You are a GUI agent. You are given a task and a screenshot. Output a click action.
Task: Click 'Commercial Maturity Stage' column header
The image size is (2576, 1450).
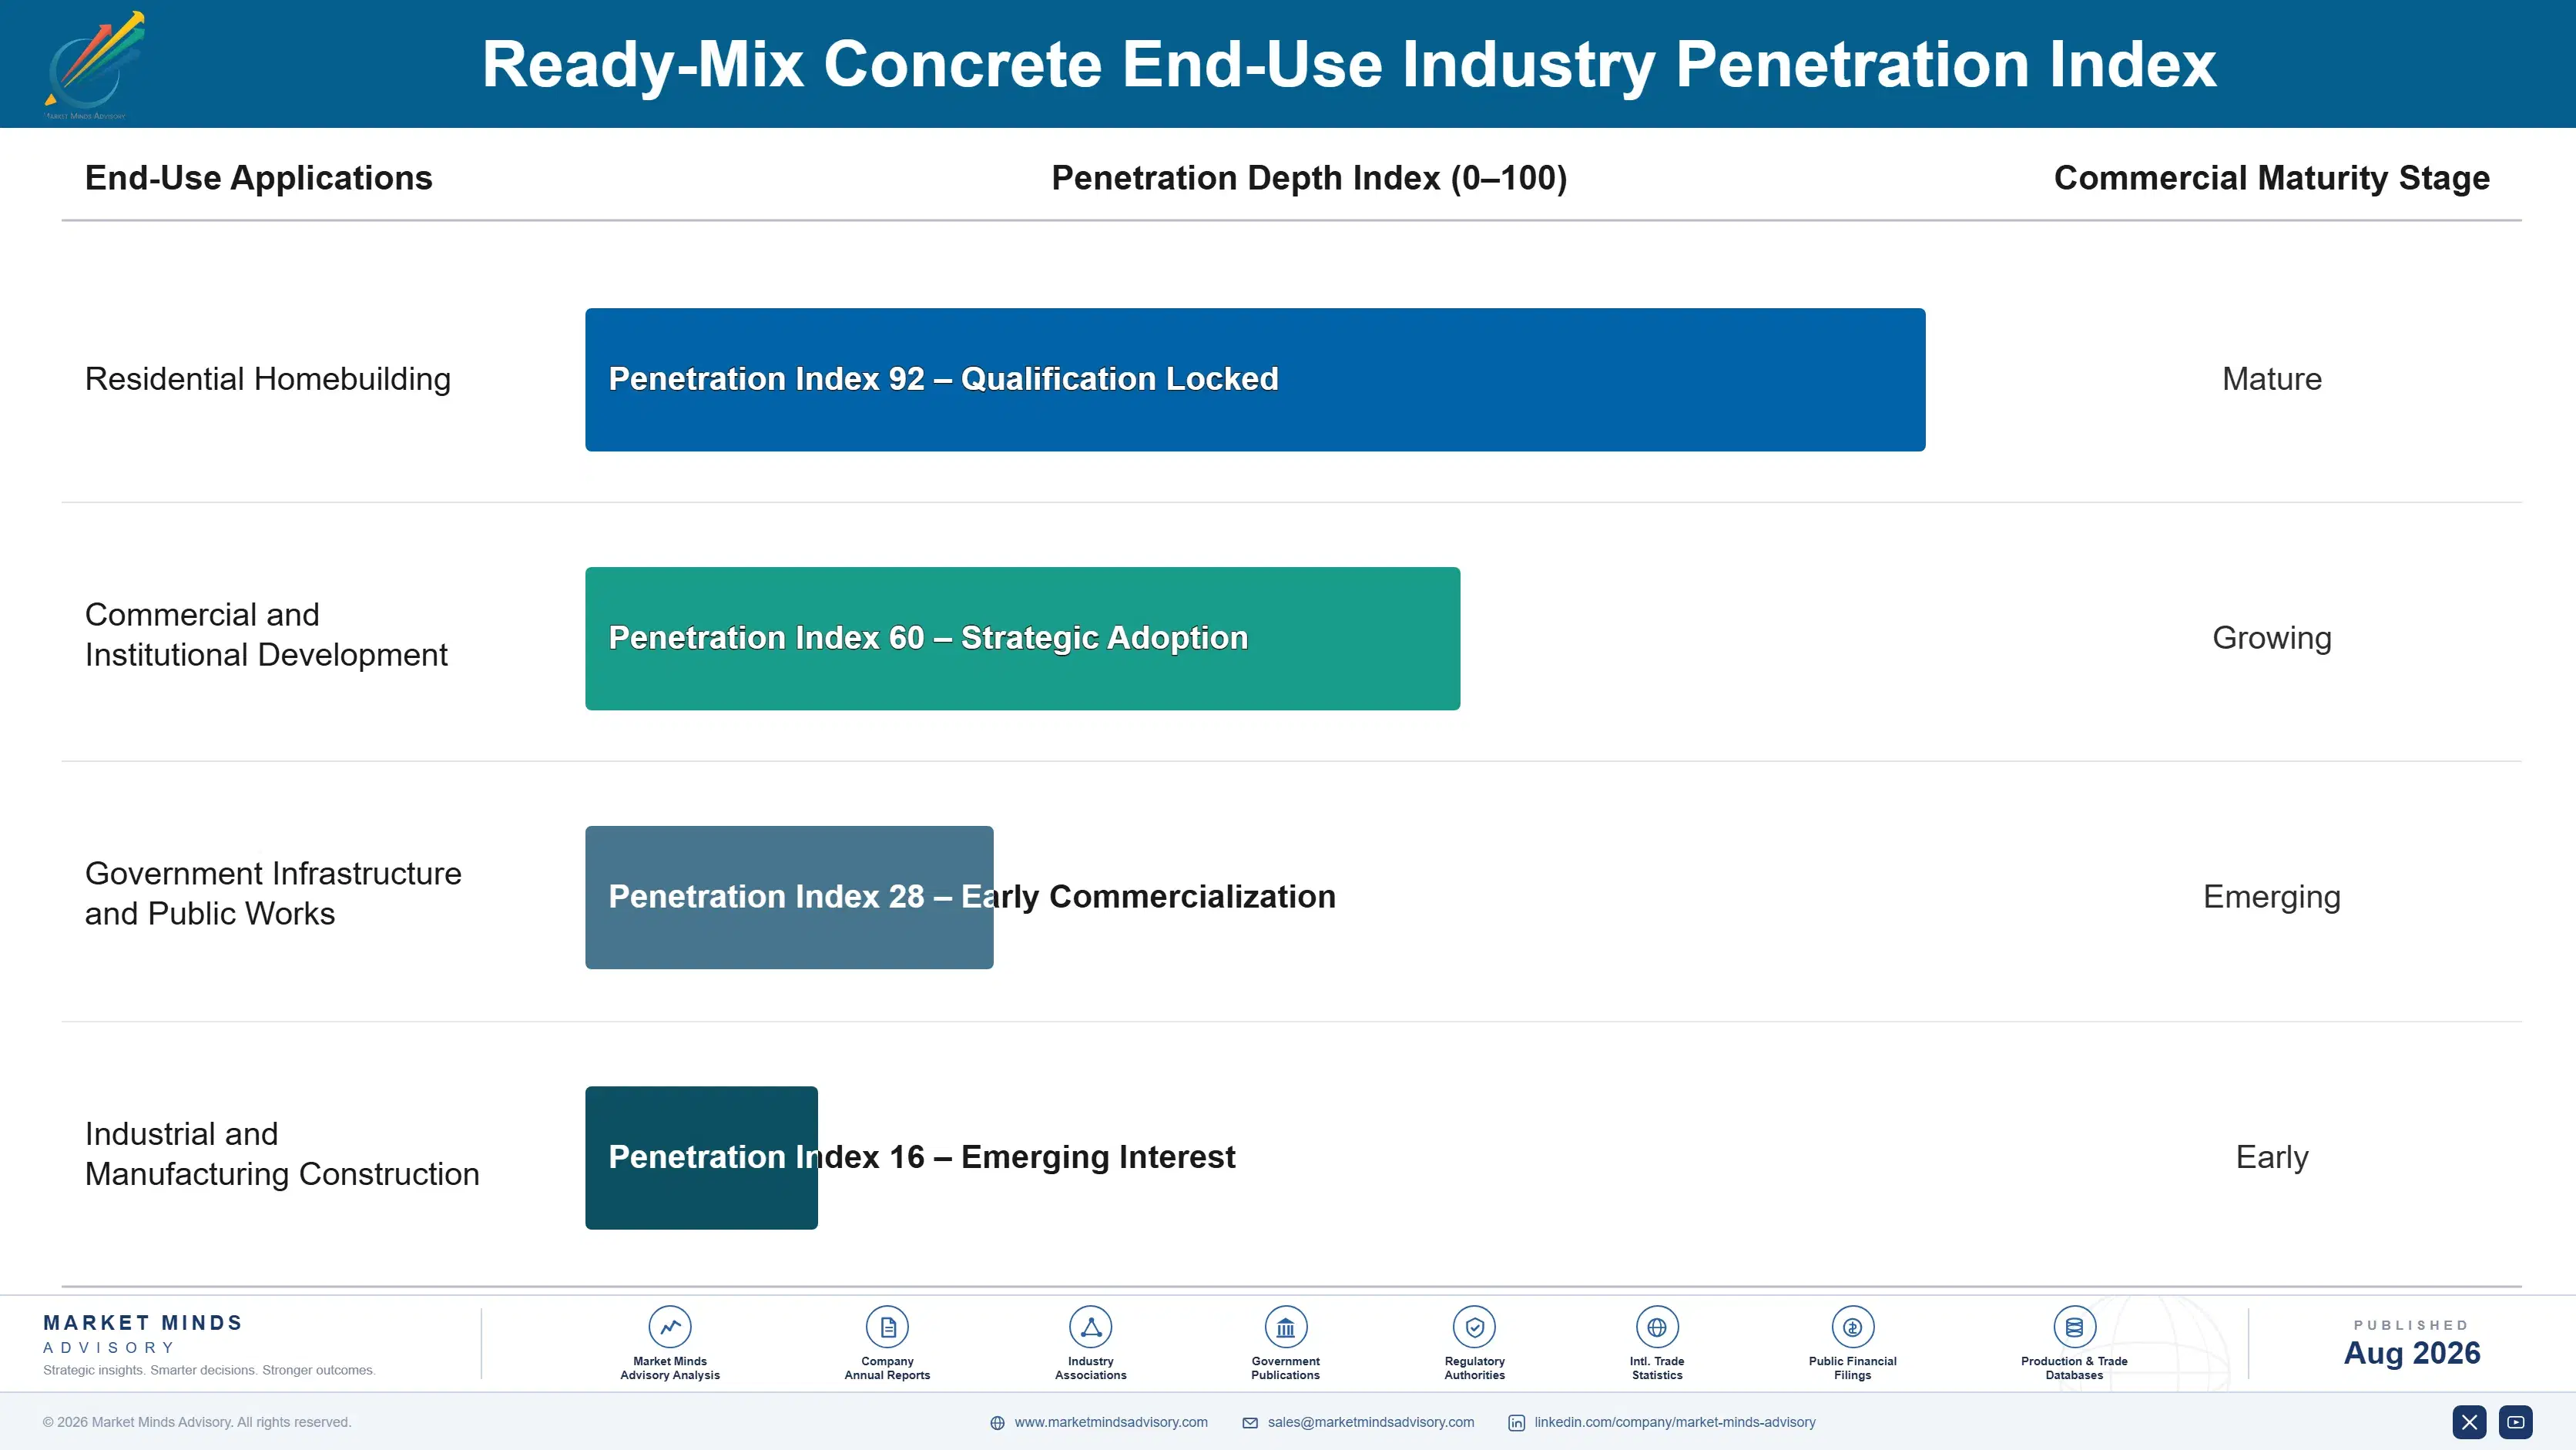pyautogui.click(x=2272, y=178)
